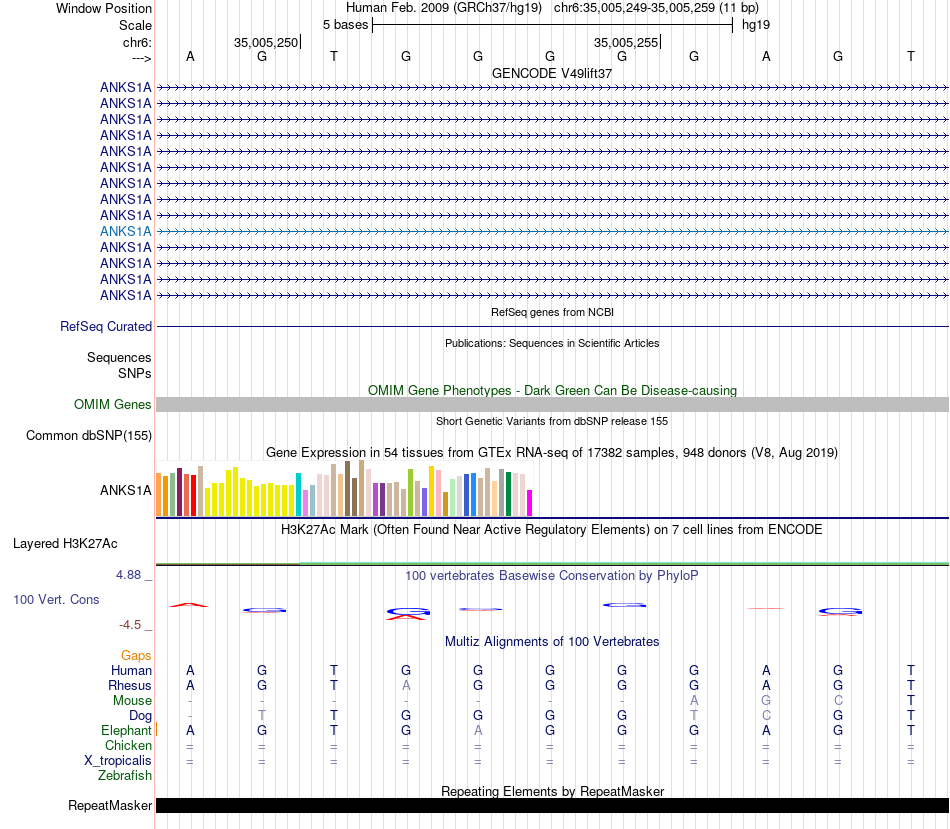Image resolution: width=950 pixels, height=829 pixels.
Task: Open 100 vertebrates Basewise Conservation by PhyloP title
Action: [x=552, y=576]
